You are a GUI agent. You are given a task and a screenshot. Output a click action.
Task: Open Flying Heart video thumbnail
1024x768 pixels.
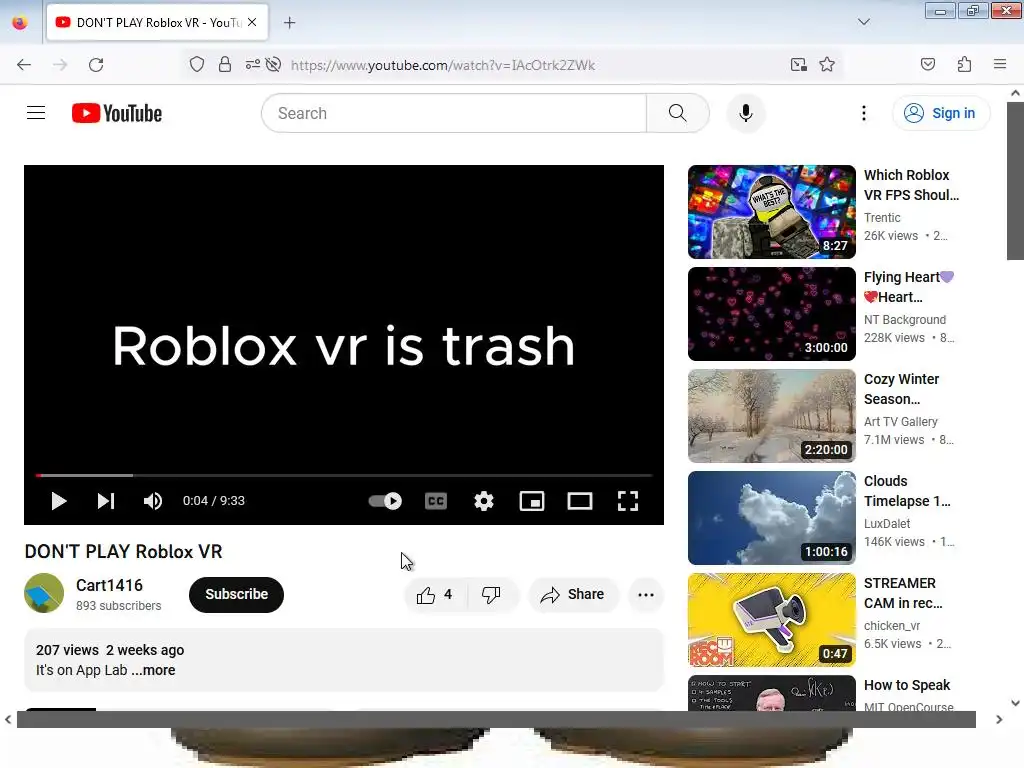(x=772, y=313)
